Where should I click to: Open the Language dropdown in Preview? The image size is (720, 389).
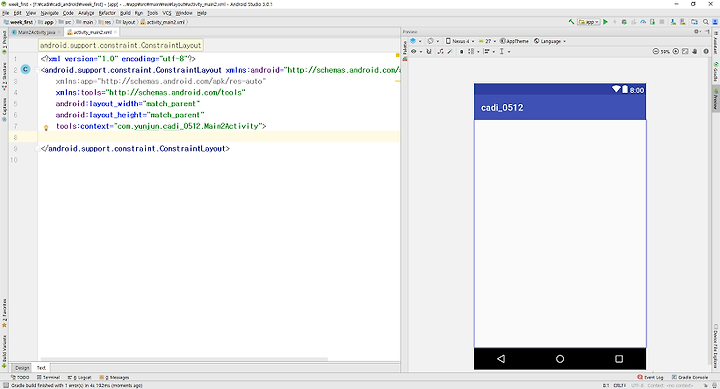click(x=550, y=41)
